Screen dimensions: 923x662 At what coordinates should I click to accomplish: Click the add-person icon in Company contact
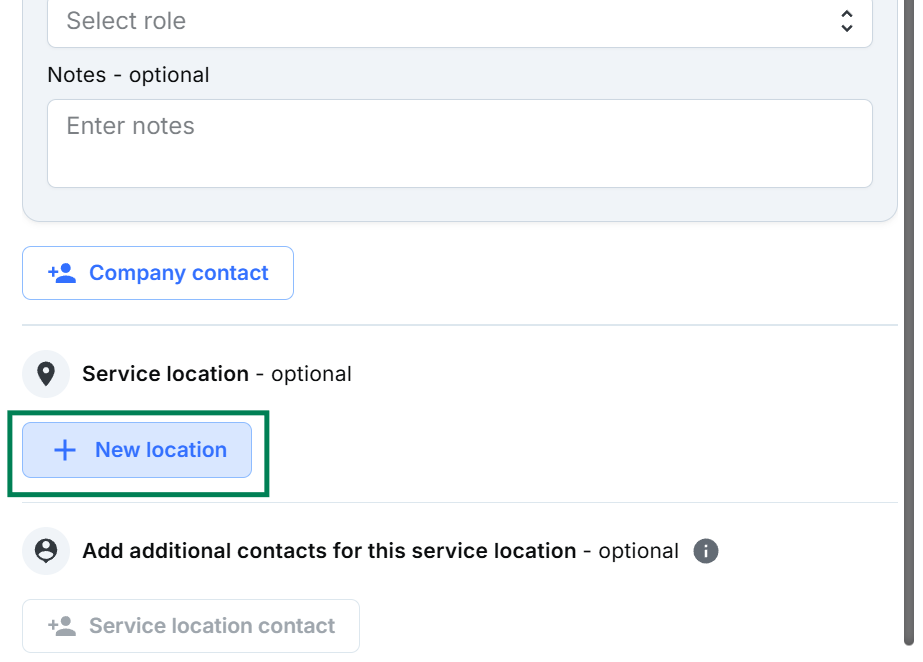point(62,273)
